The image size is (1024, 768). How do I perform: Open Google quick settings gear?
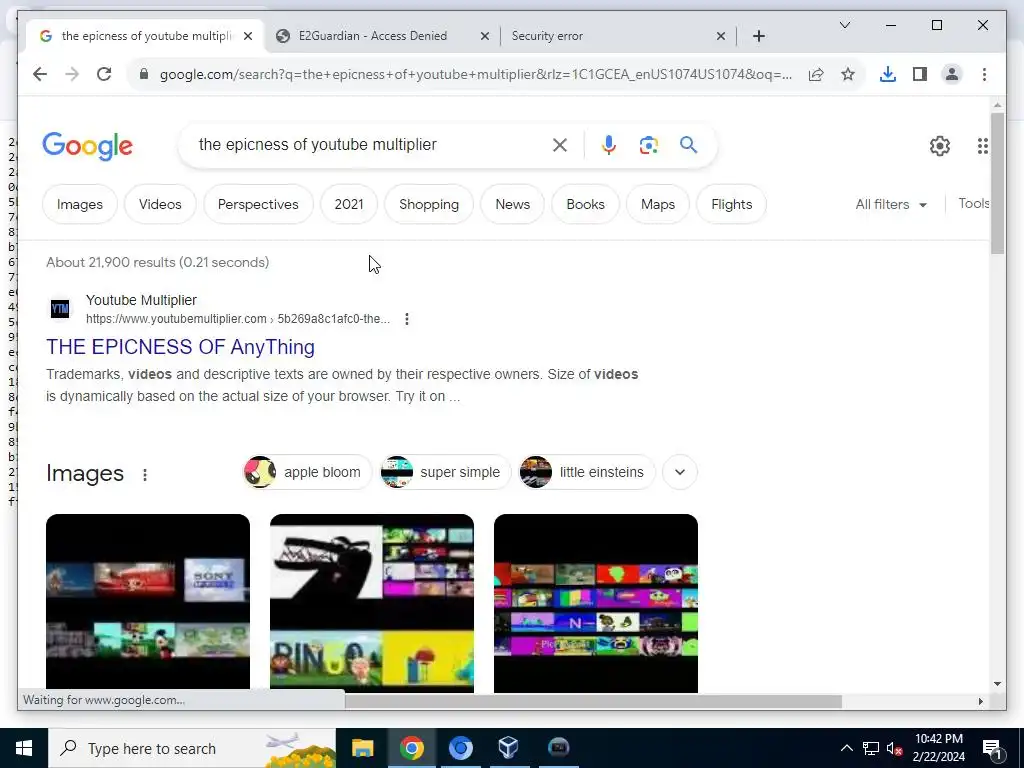[x=940, y=146]
